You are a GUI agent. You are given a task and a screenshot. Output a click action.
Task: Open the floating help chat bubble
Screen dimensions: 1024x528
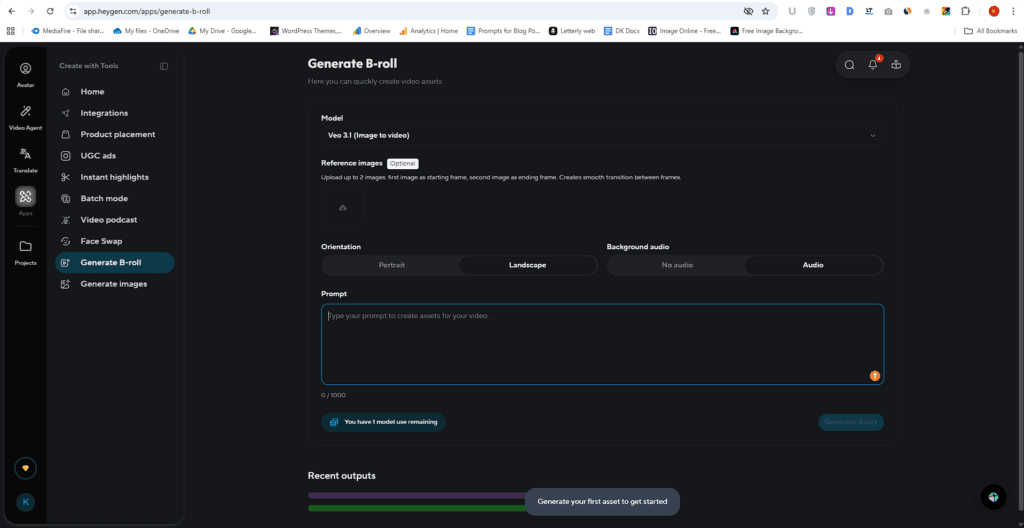point(993,497)
